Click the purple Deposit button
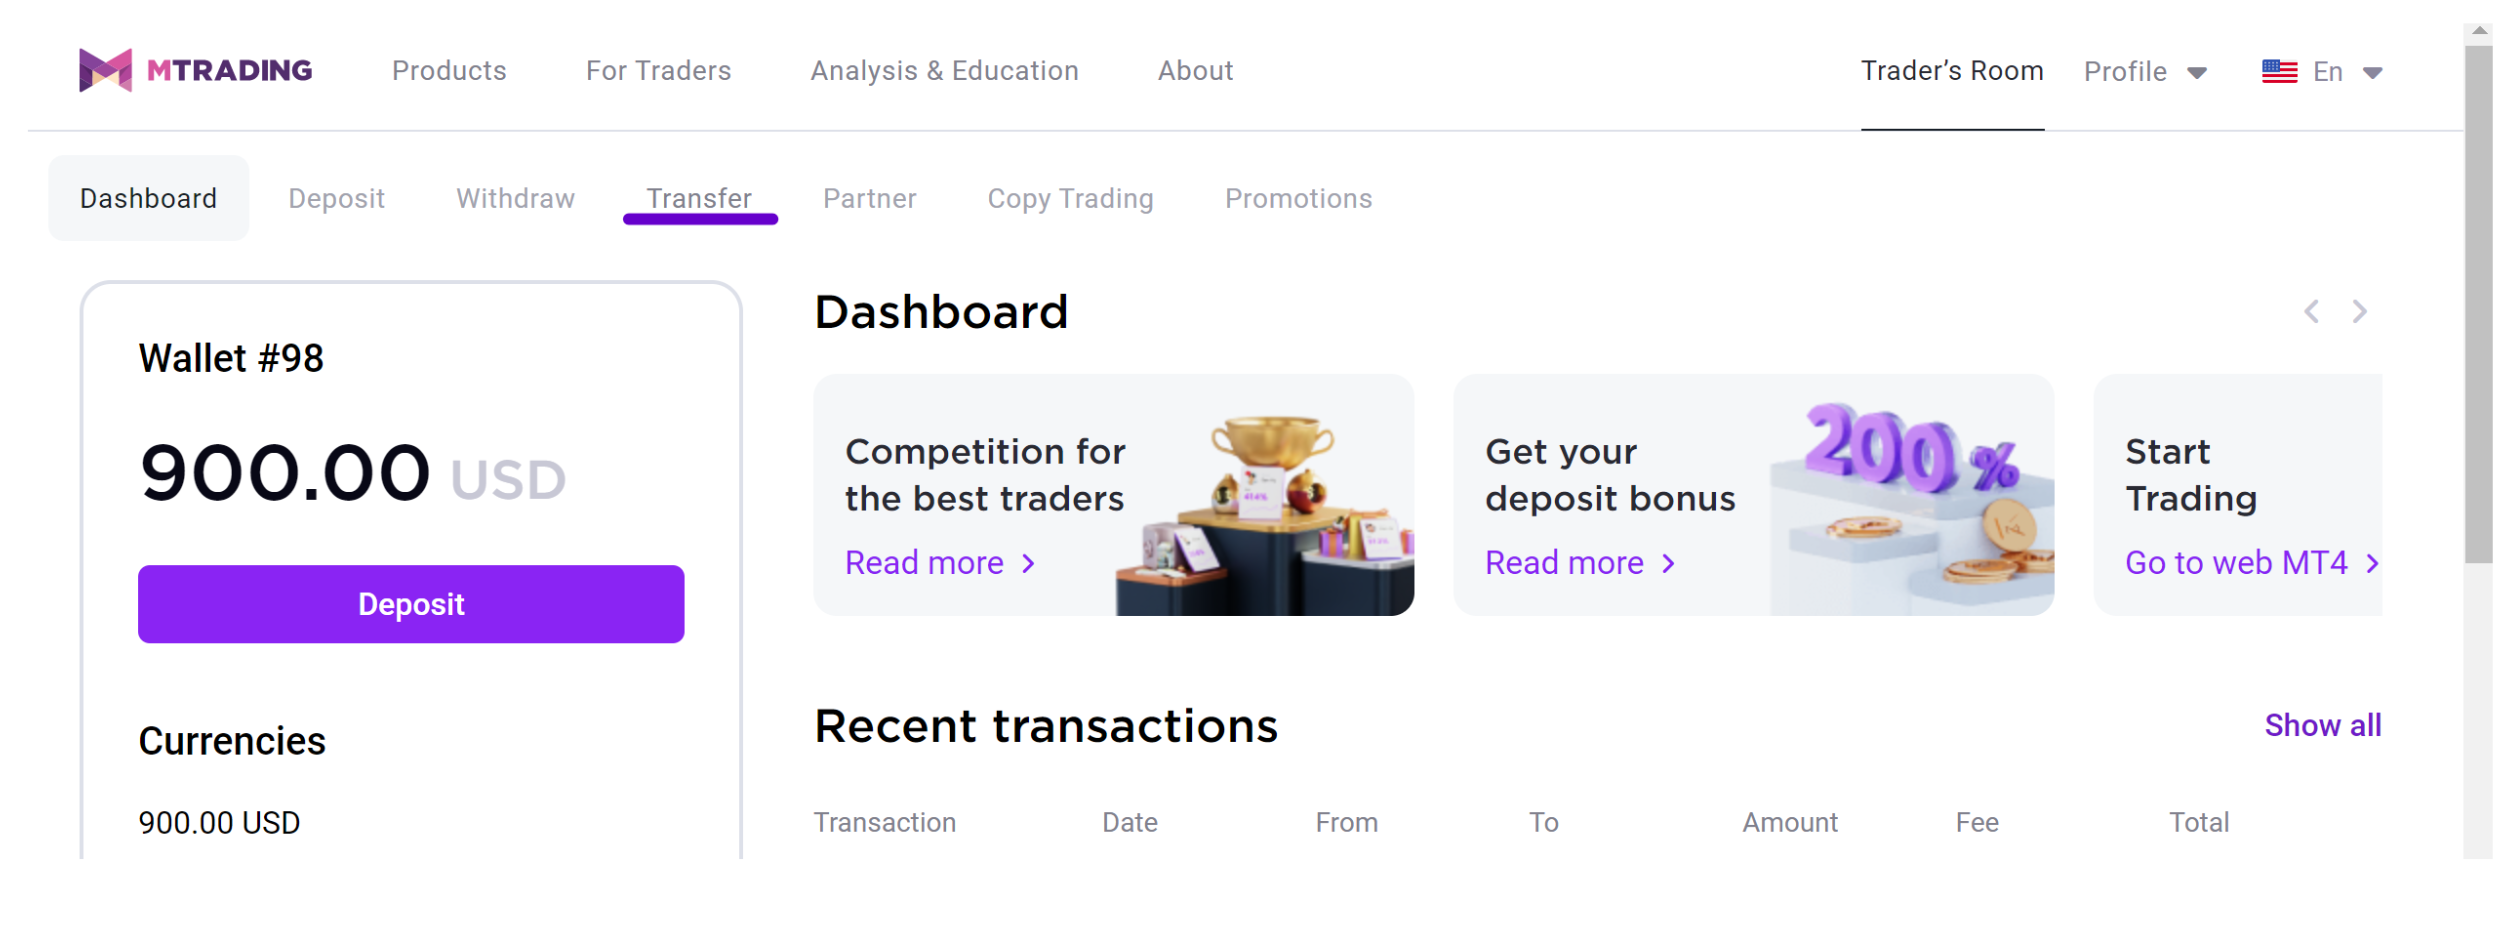Viewport: 2511px width, 930px height. tap(411, 604)
